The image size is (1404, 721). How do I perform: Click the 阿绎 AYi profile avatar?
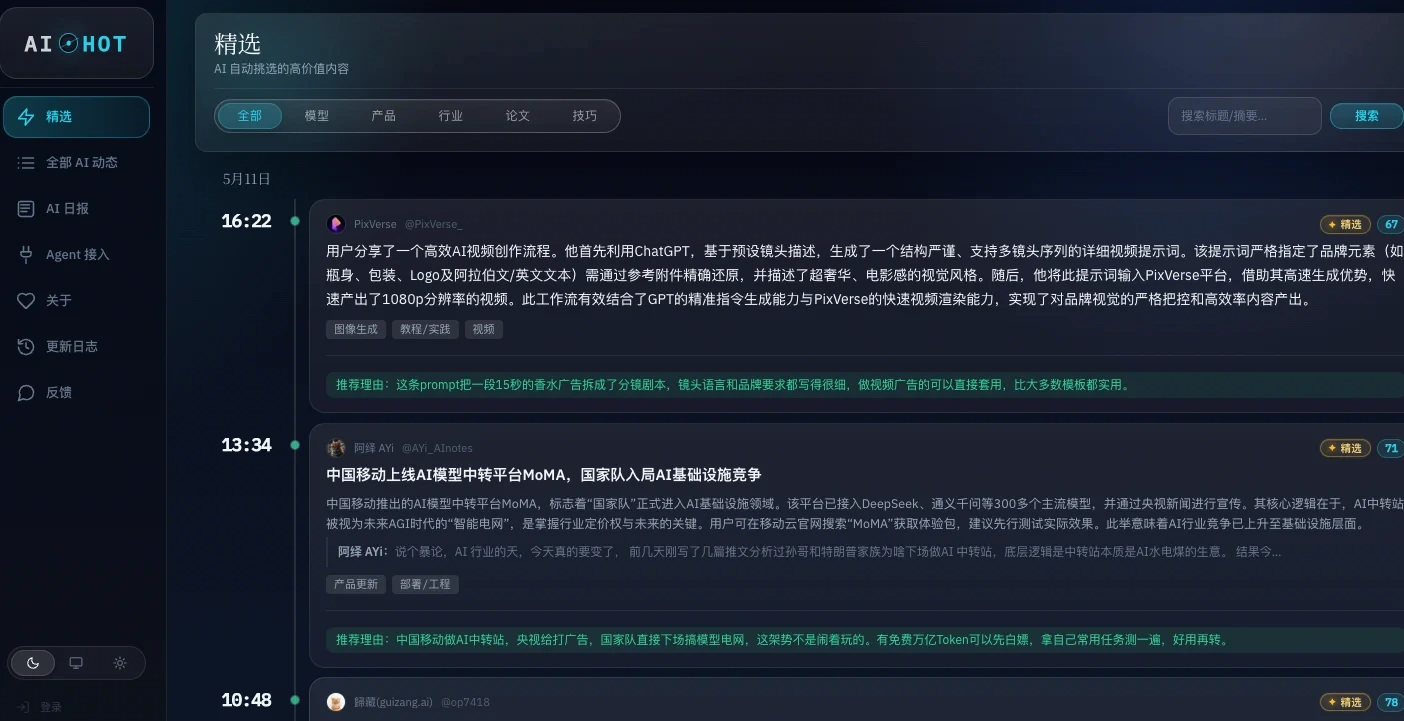pos(336,448)
